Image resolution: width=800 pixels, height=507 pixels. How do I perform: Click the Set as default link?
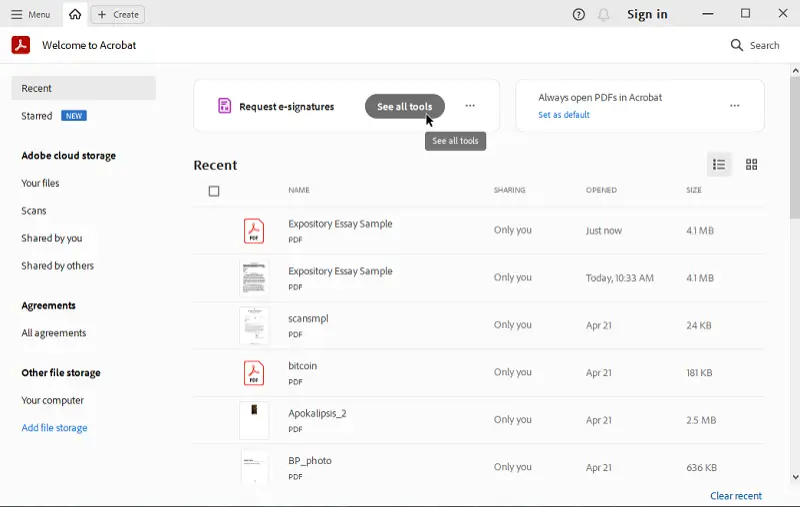coord(564,115)
